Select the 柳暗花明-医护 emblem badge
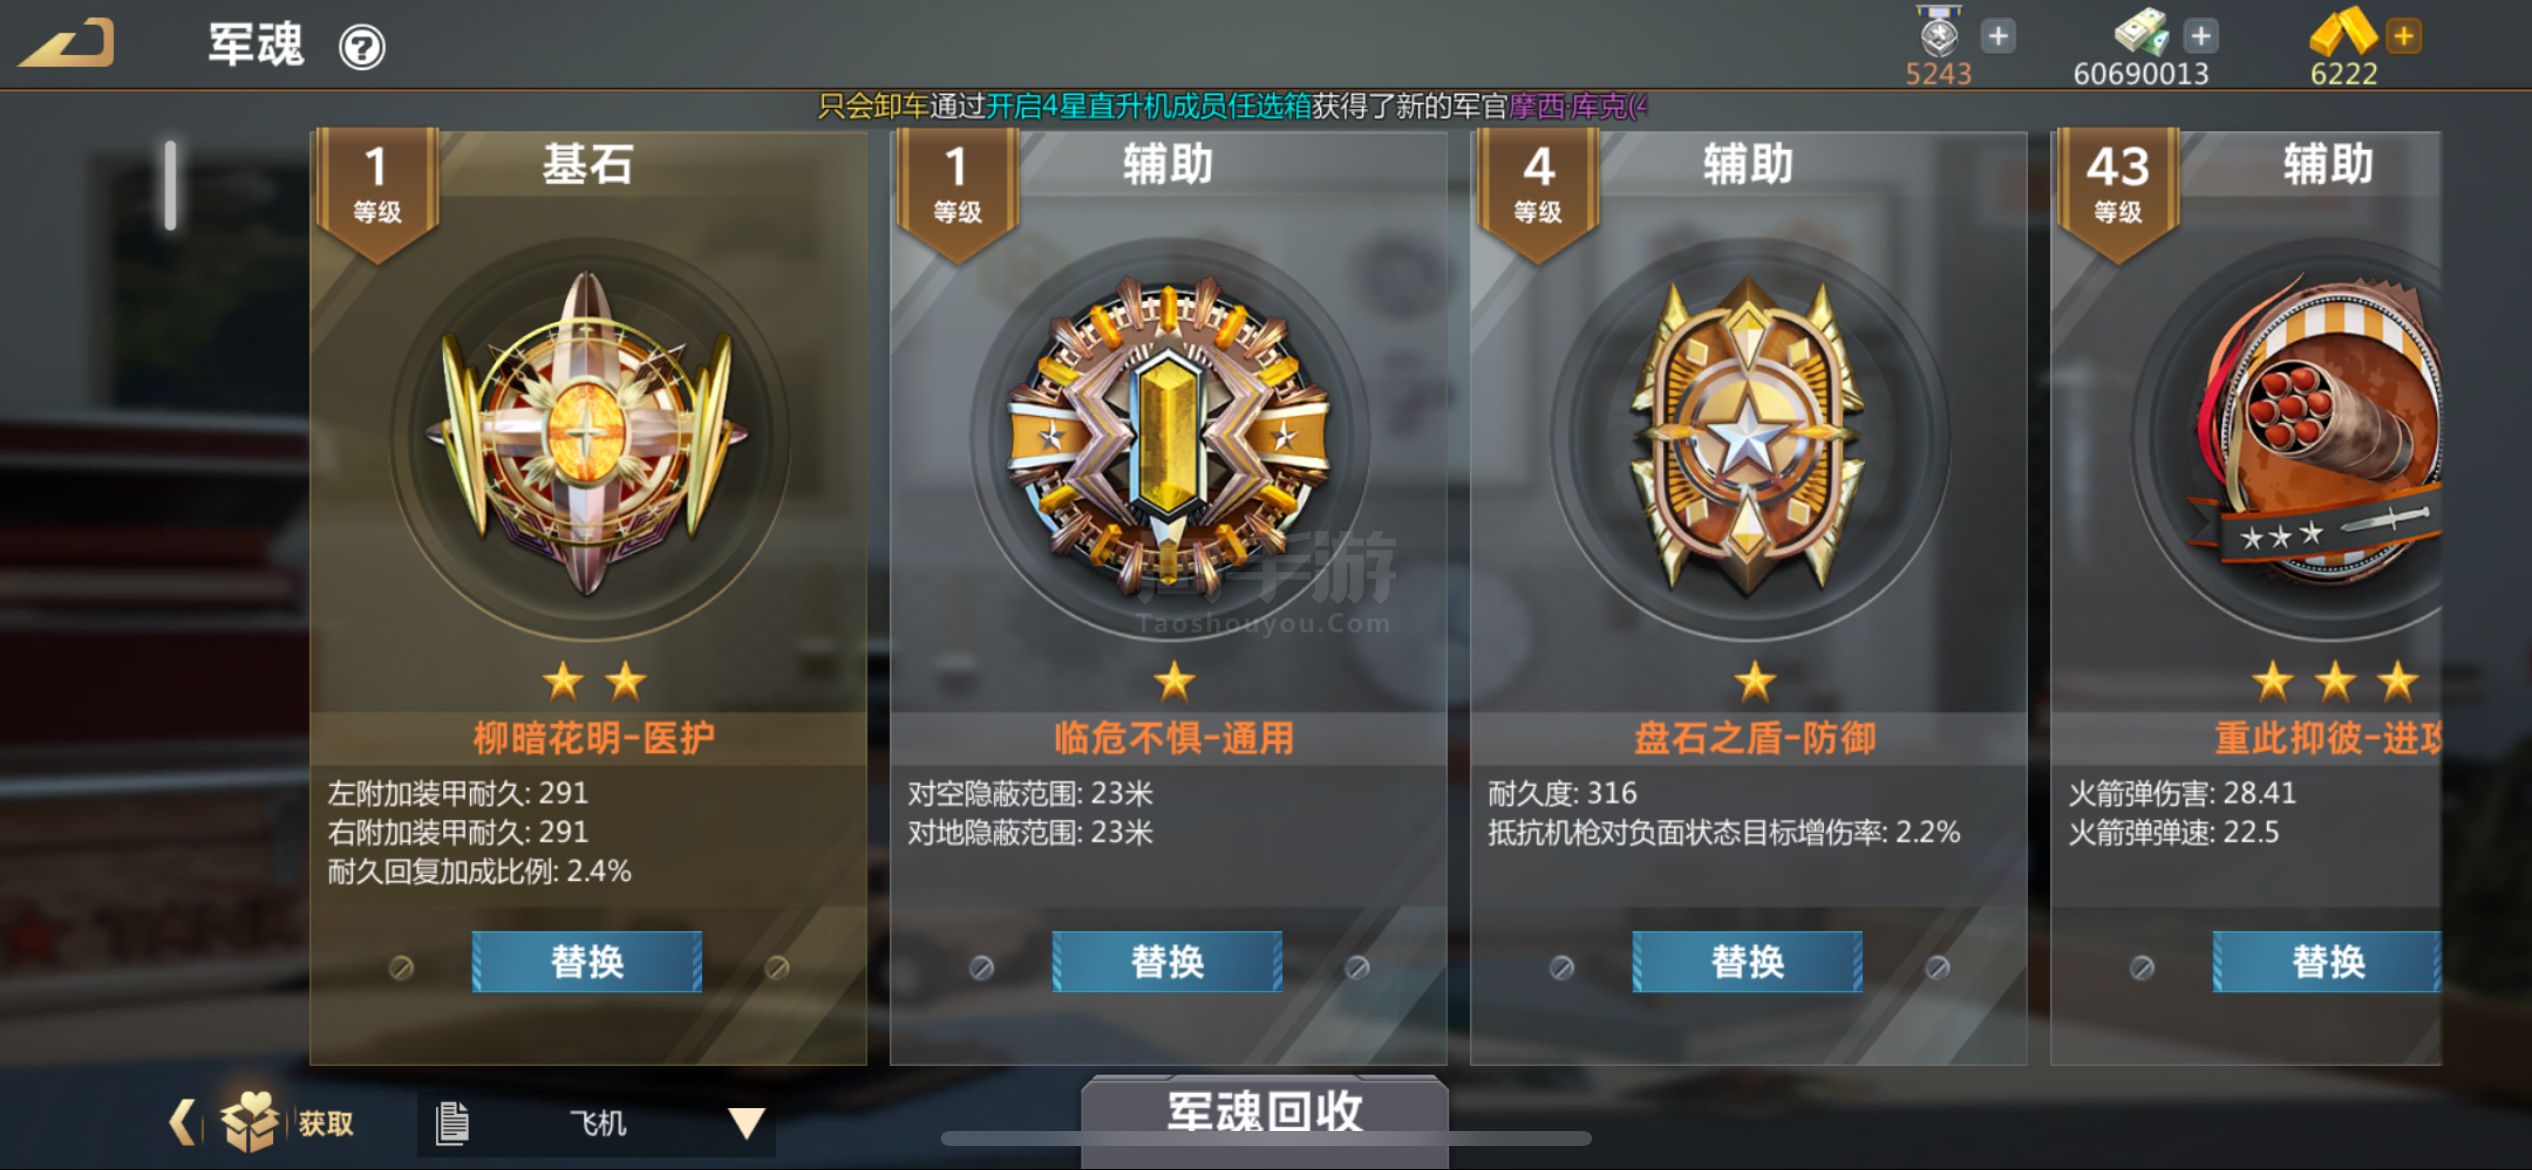The image size is (2532, 1170). pos(588,436)
